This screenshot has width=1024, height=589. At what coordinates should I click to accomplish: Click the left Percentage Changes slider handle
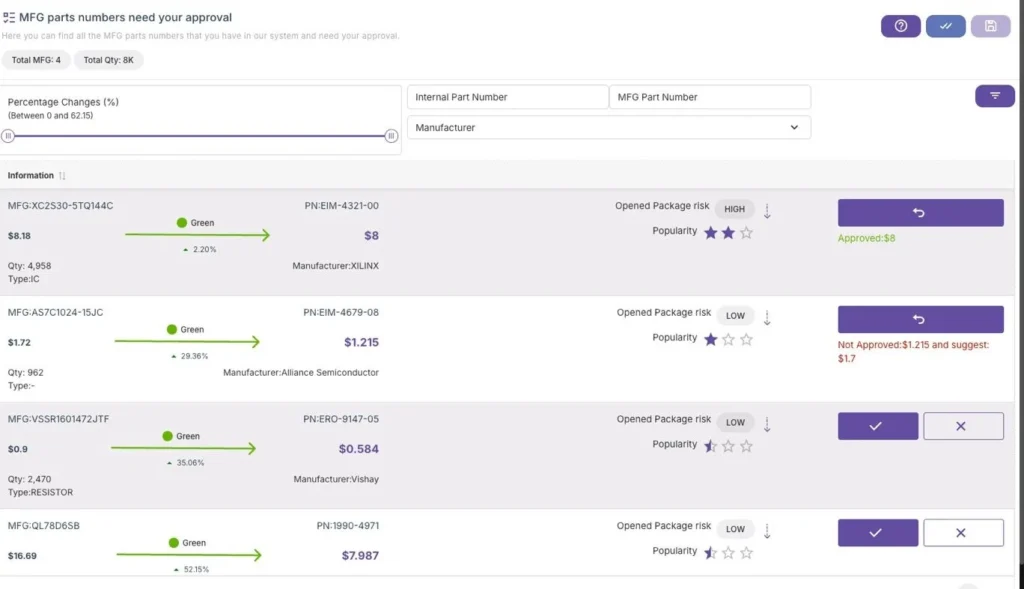coord(8,136)
